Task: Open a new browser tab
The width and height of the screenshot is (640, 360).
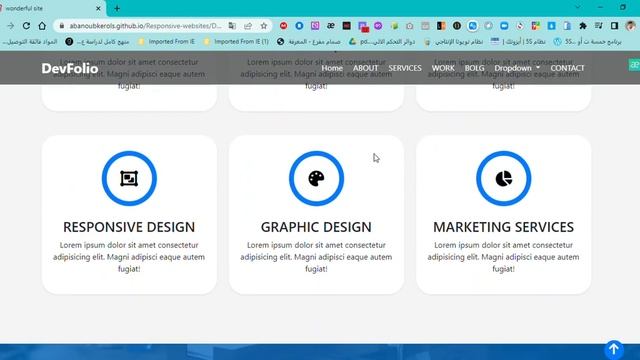Action: (x=117, y=8)
